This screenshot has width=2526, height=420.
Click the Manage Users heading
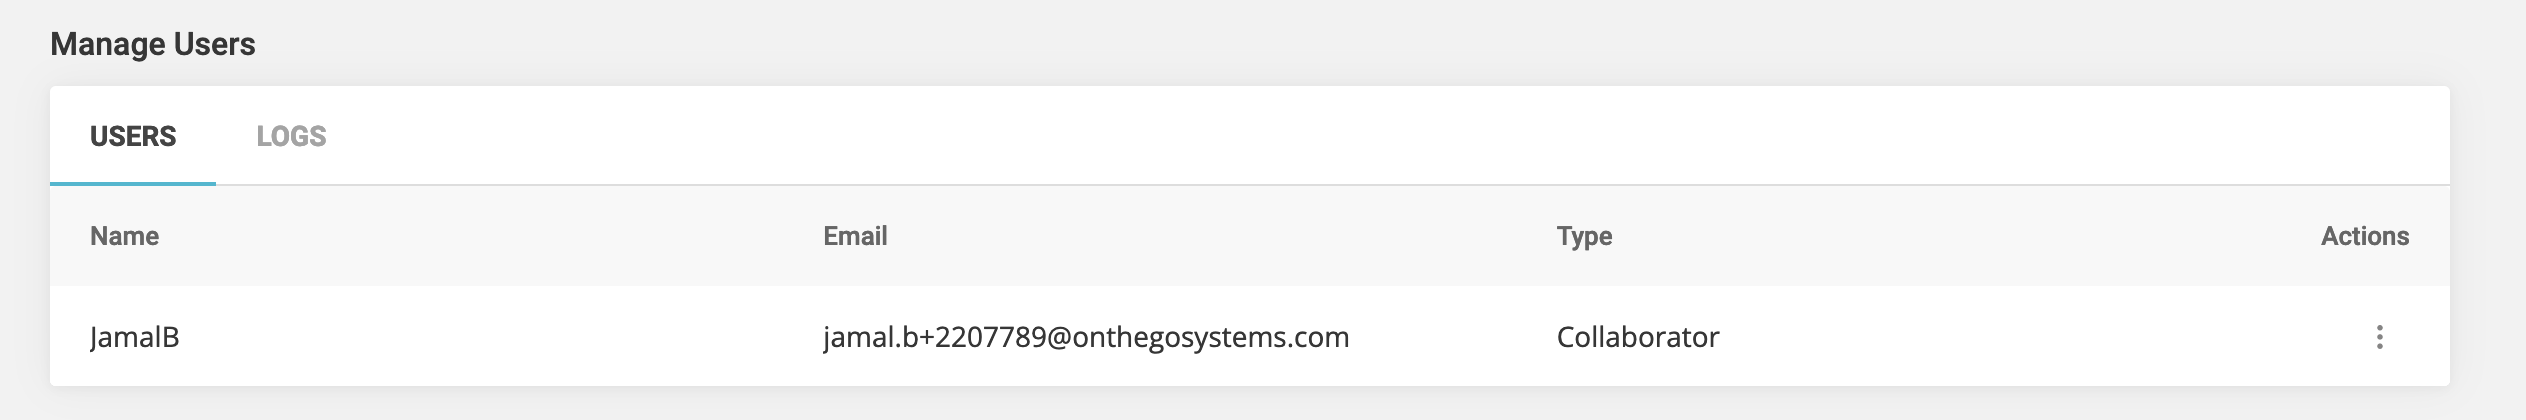click(x=153, y=44)
